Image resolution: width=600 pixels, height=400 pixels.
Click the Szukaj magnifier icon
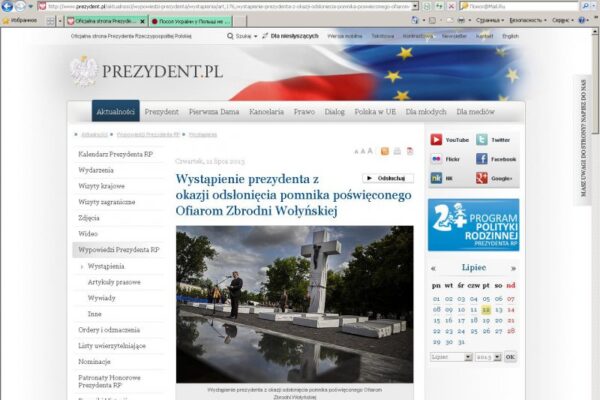point(230,36)
